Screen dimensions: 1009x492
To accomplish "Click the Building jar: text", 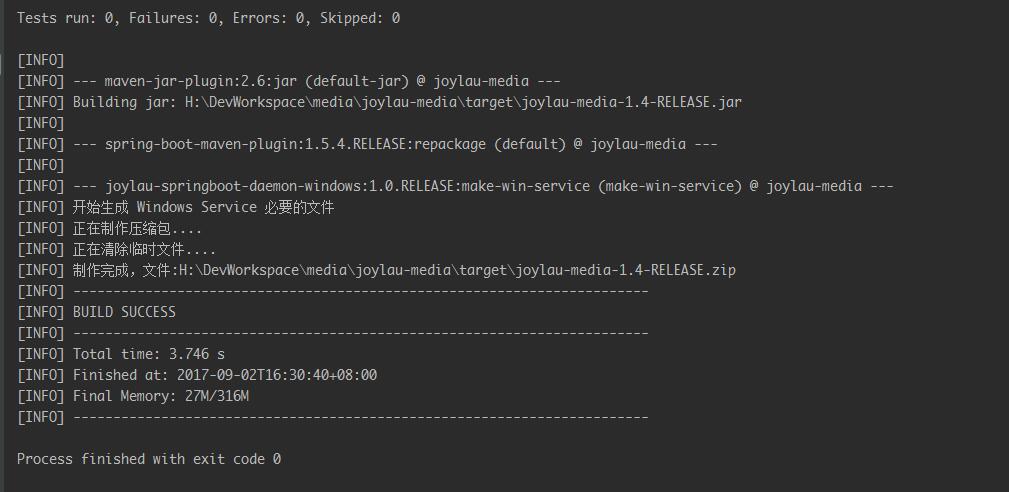I will [124, 102].
